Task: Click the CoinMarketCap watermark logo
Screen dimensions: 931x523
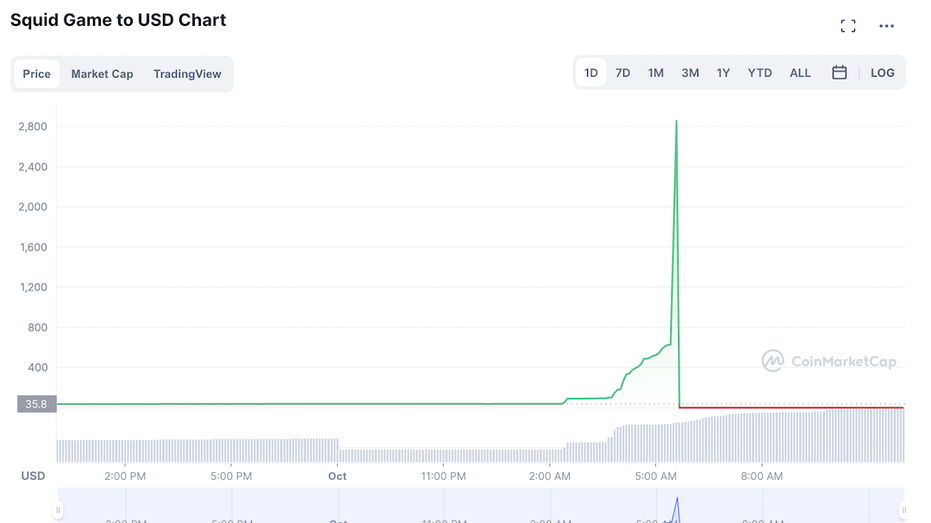Action: coord(829,361)
